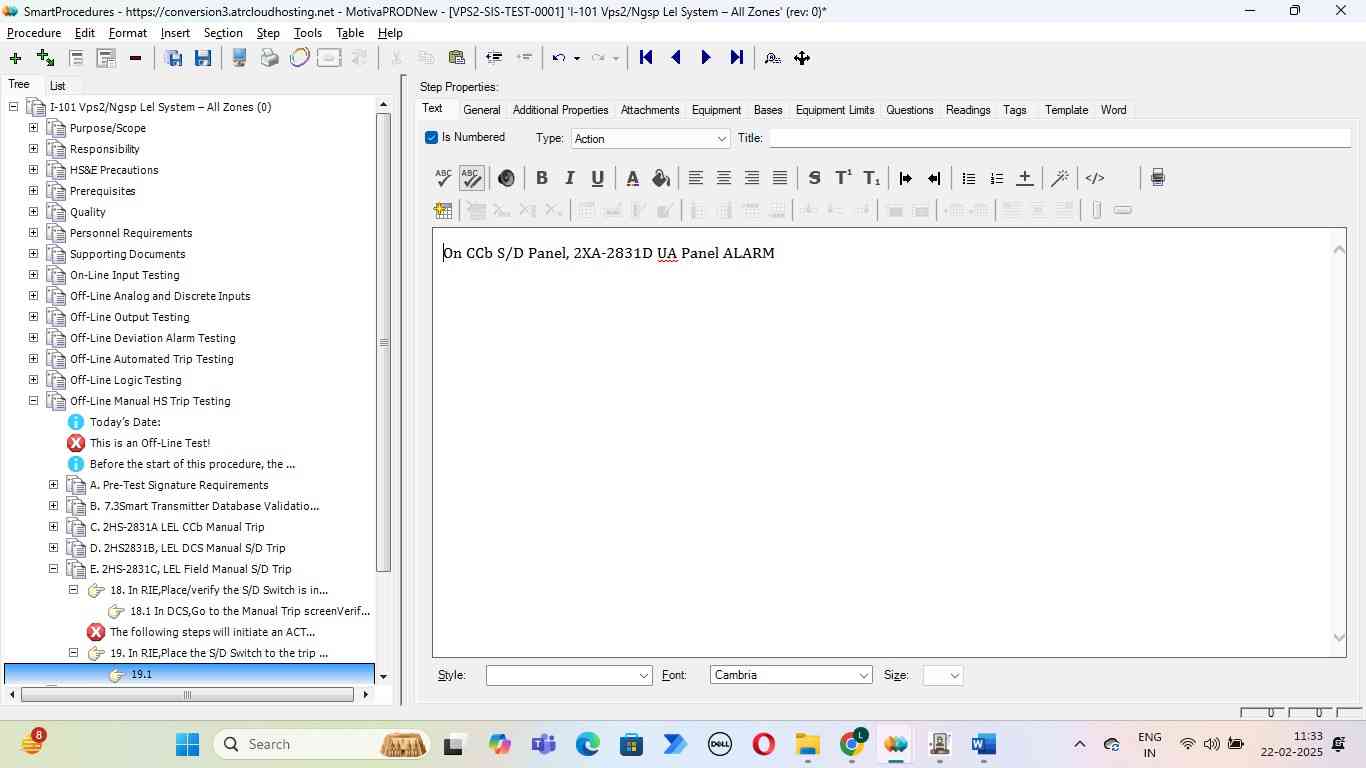
Task: Open the Tools menu
Action: (x=307, y=33)
